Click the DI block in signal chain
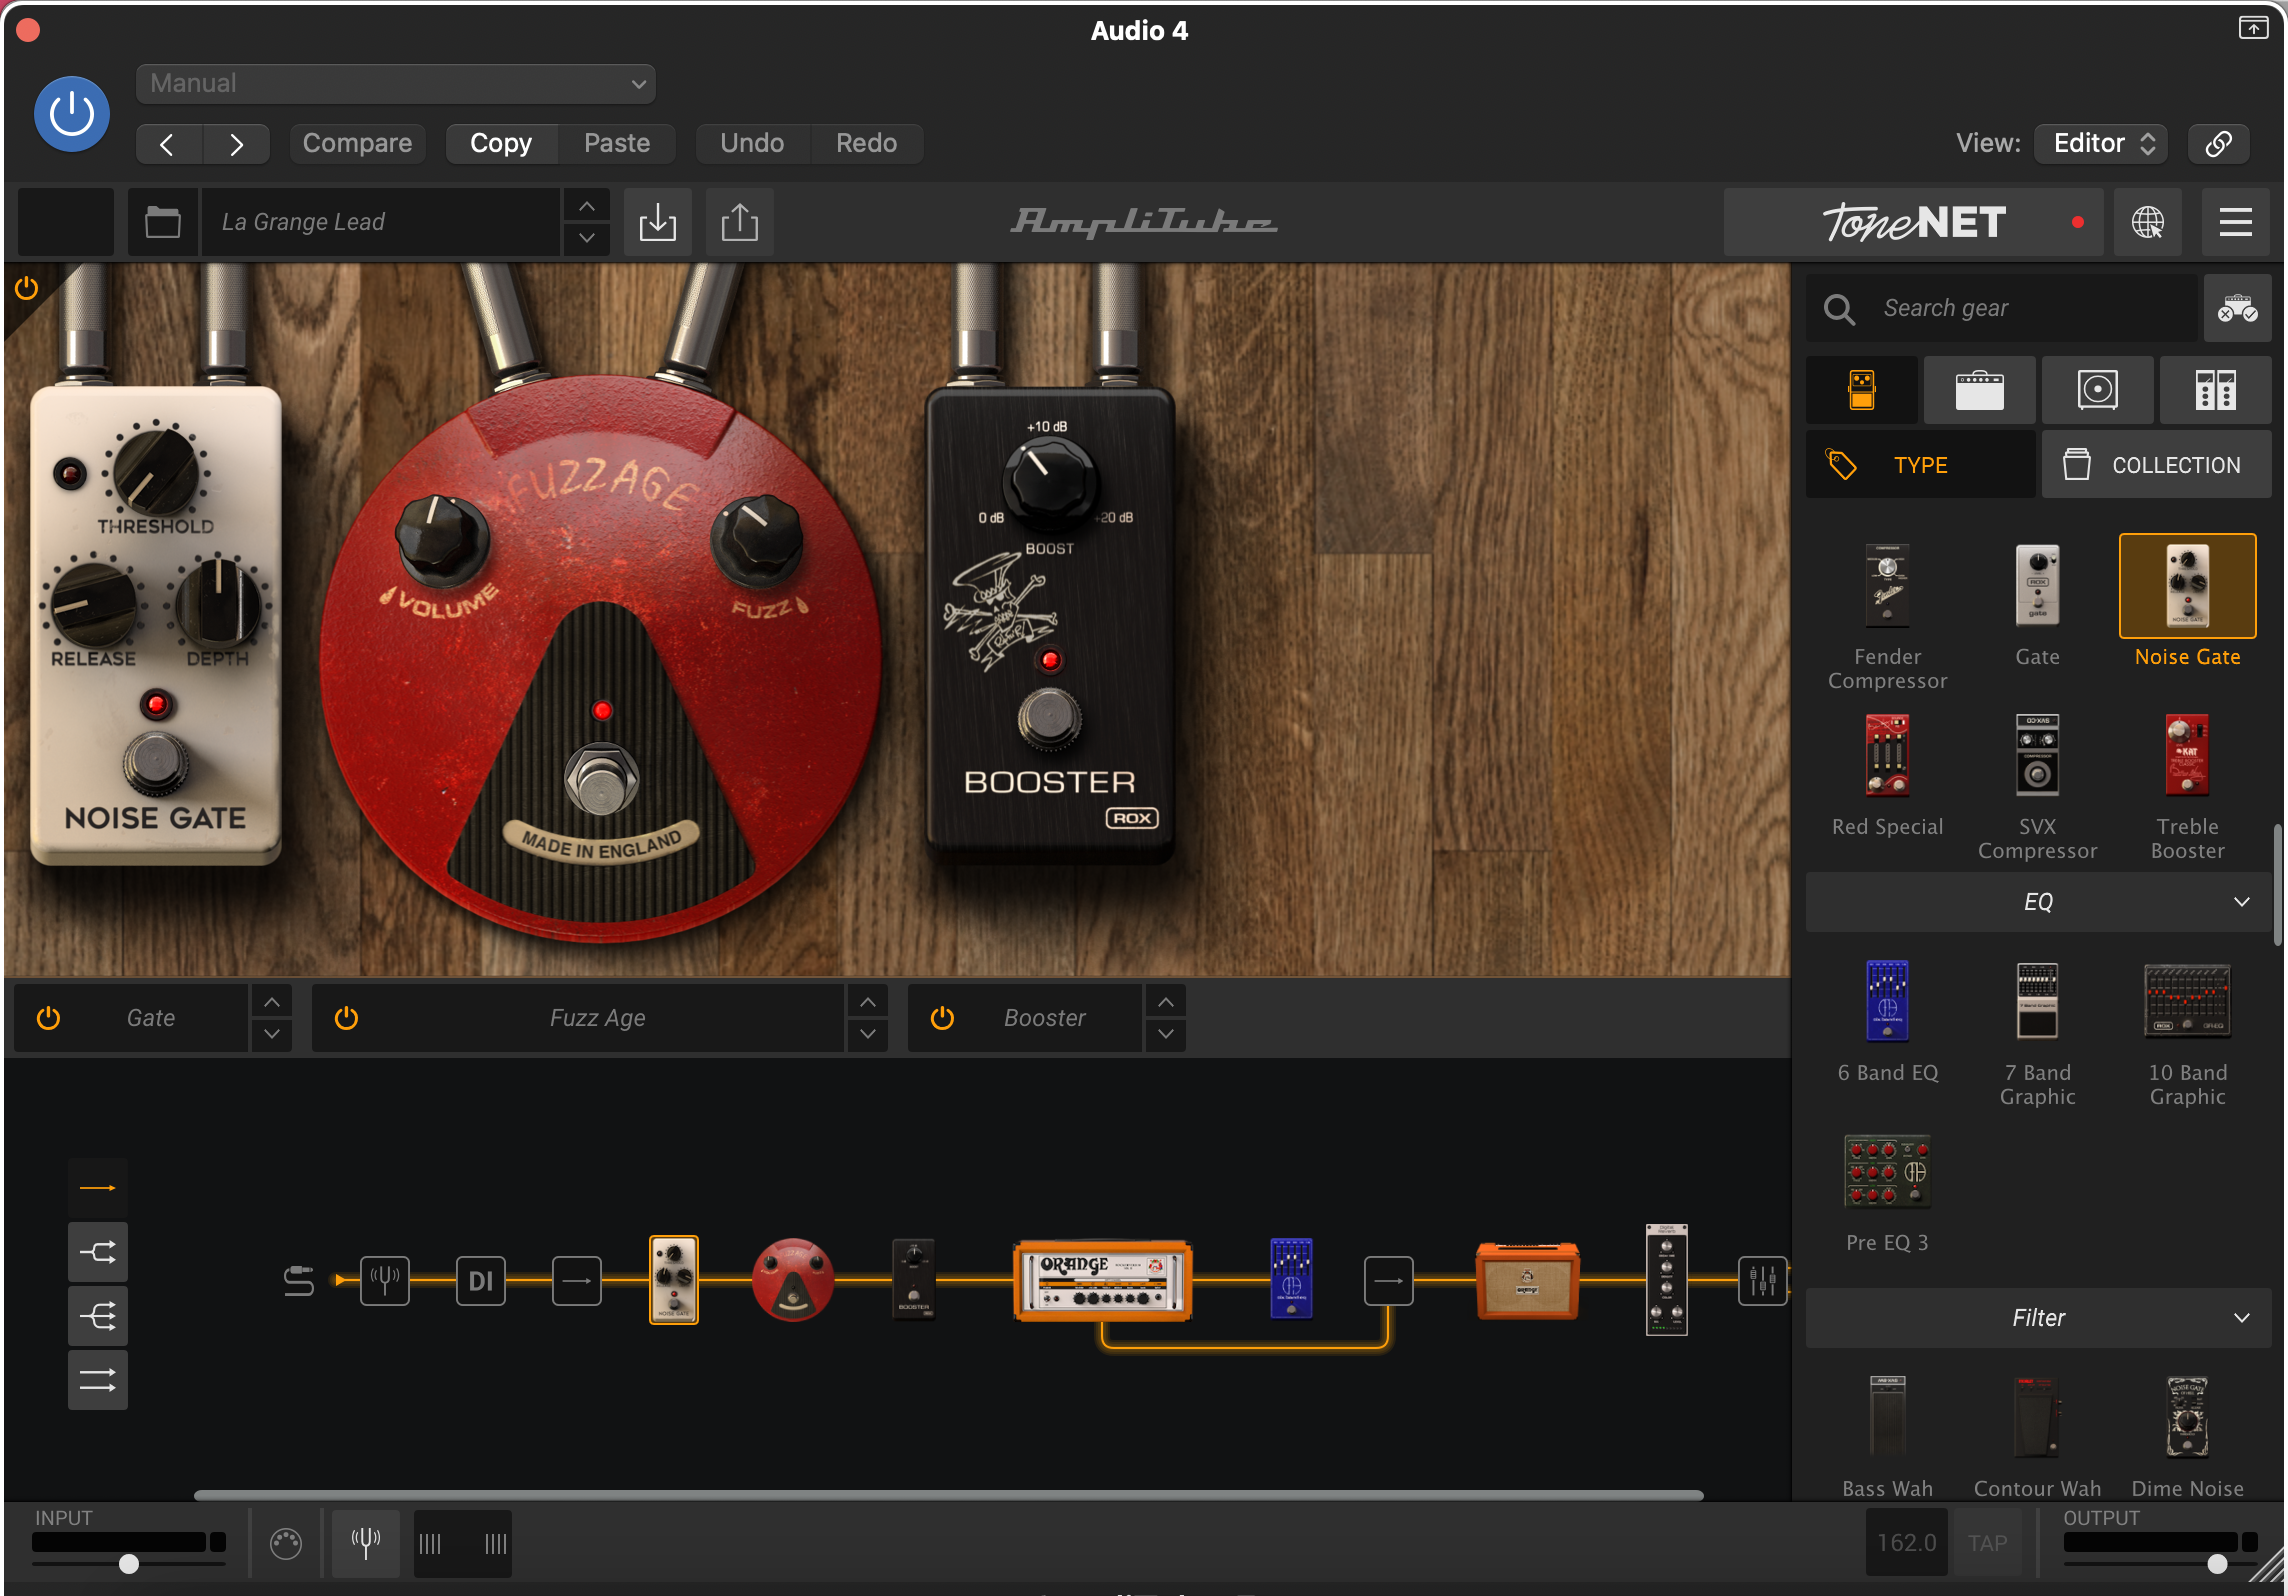 tap(481, 1280)
